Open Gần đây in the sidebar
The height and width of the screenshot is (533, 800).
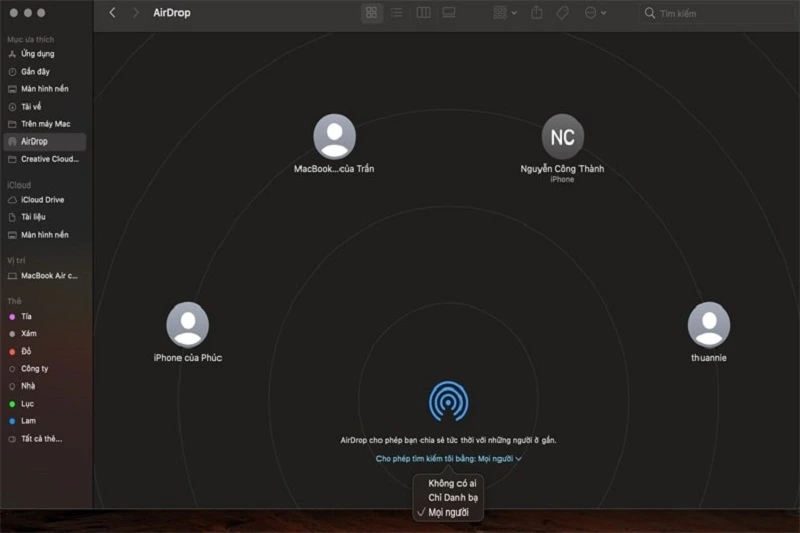pyautogui.click(x=44, y=71)
